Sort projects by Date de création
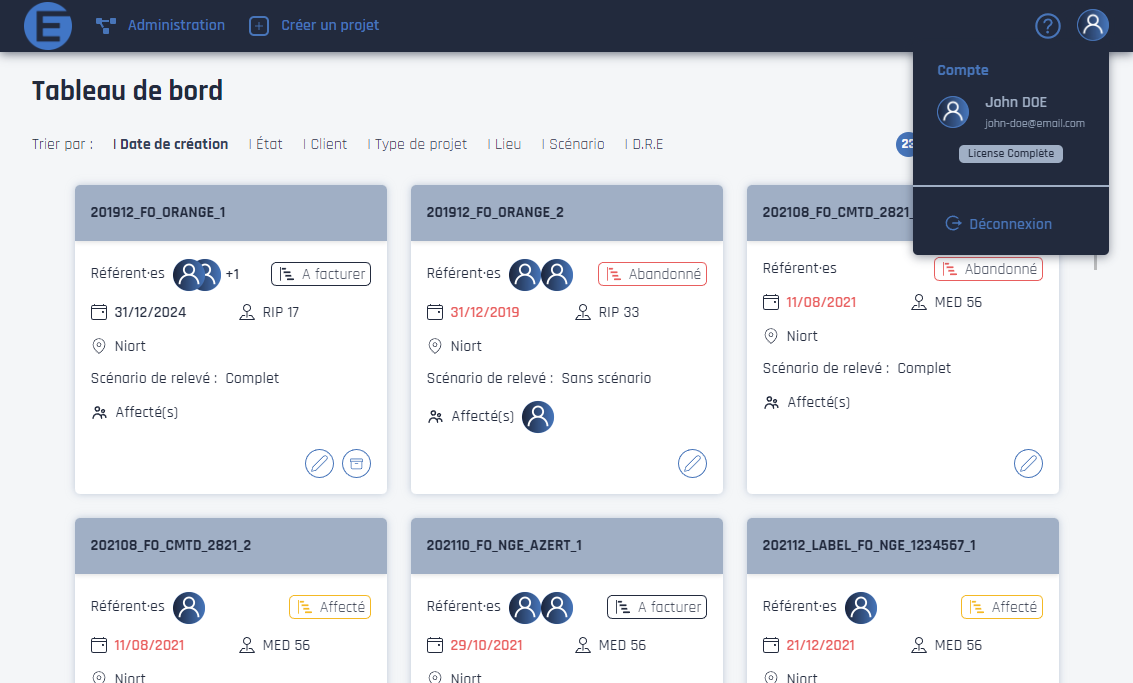Screen dimensions: 1133x683 point(173,144)
